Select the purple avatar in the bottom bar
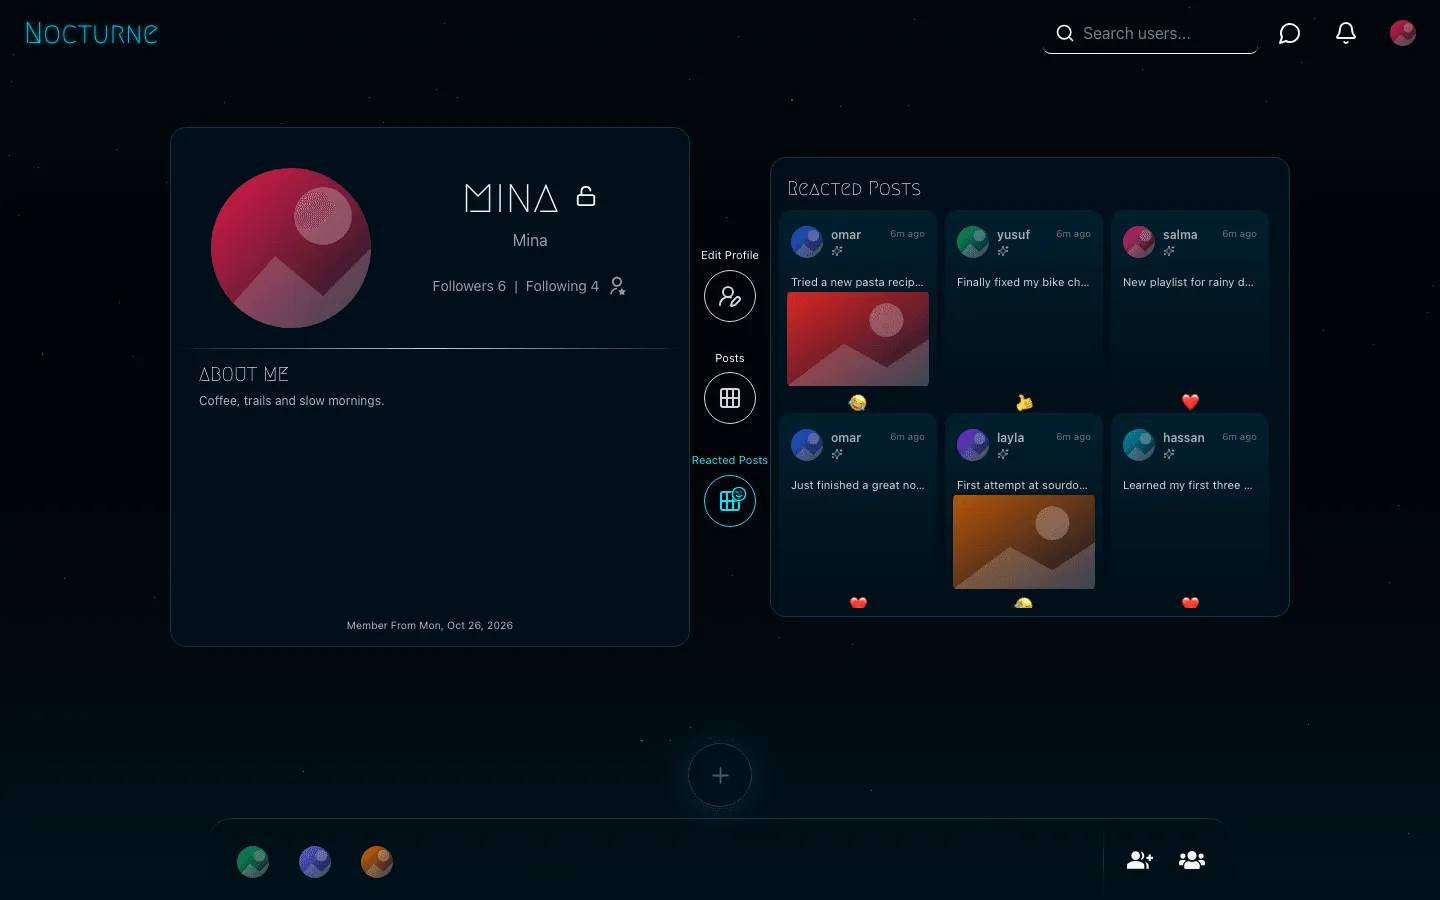This screenshot has width=1440, height=900. tap(315, 861)
